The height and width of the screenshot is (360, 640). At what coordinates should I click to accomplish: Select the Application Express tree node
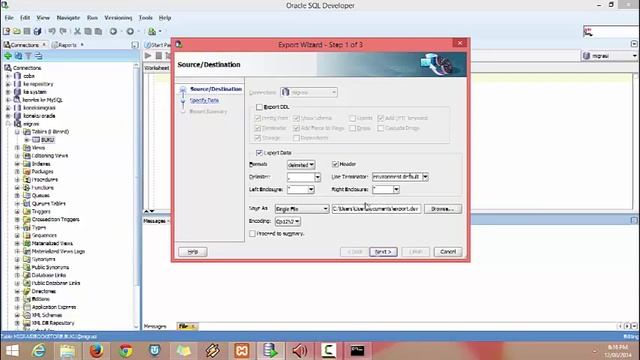click(54, 307)
